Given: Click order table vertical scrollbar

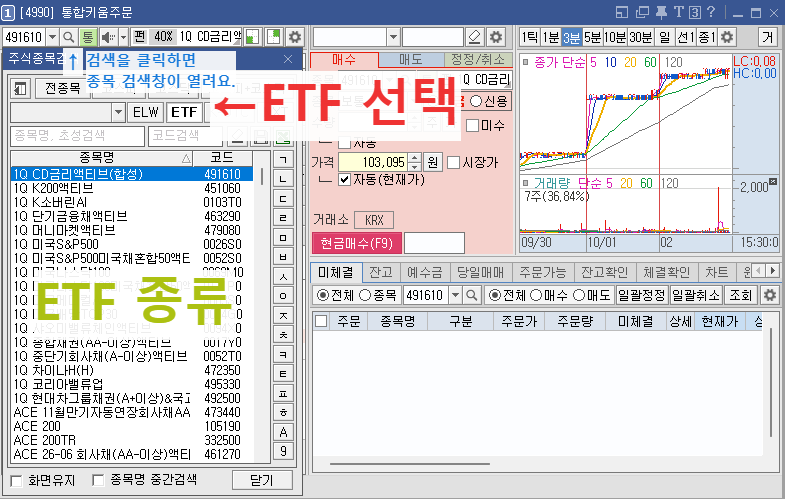Looking at the screenshot, I should [771, 380].
